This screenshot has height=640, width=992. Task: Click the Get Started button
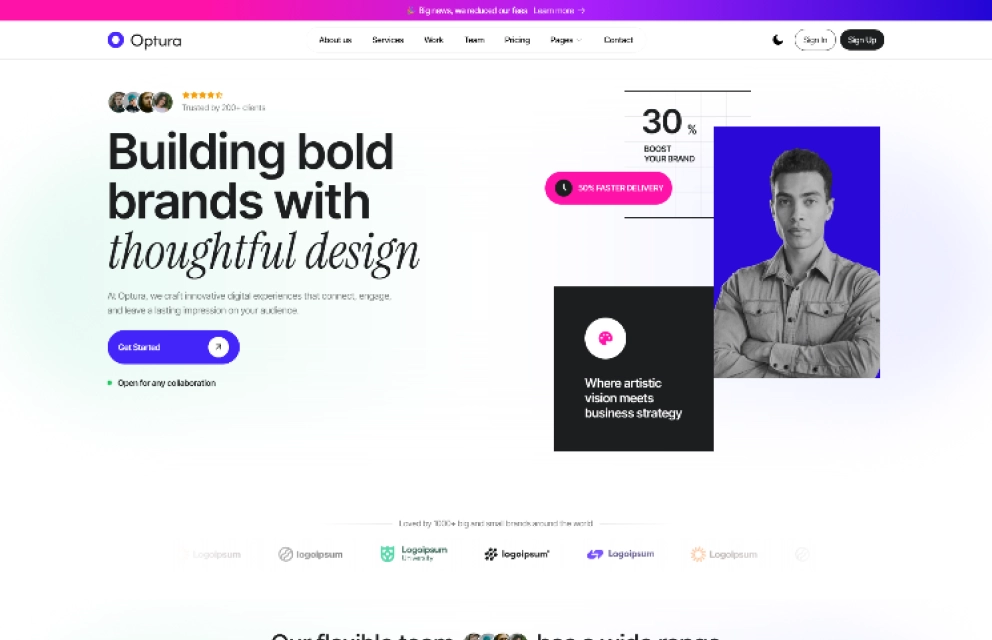pos(173,347)
